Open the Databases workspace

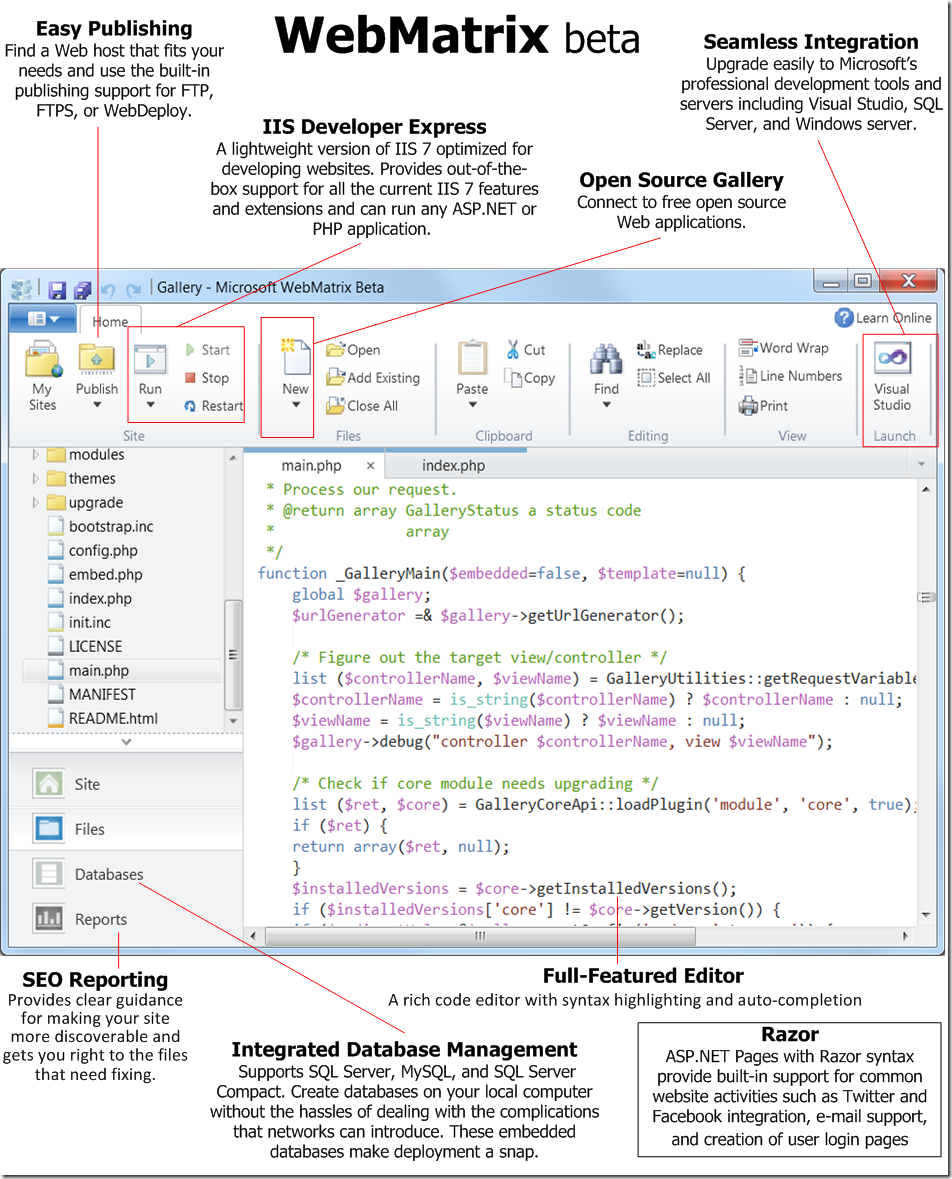(126, 874)
